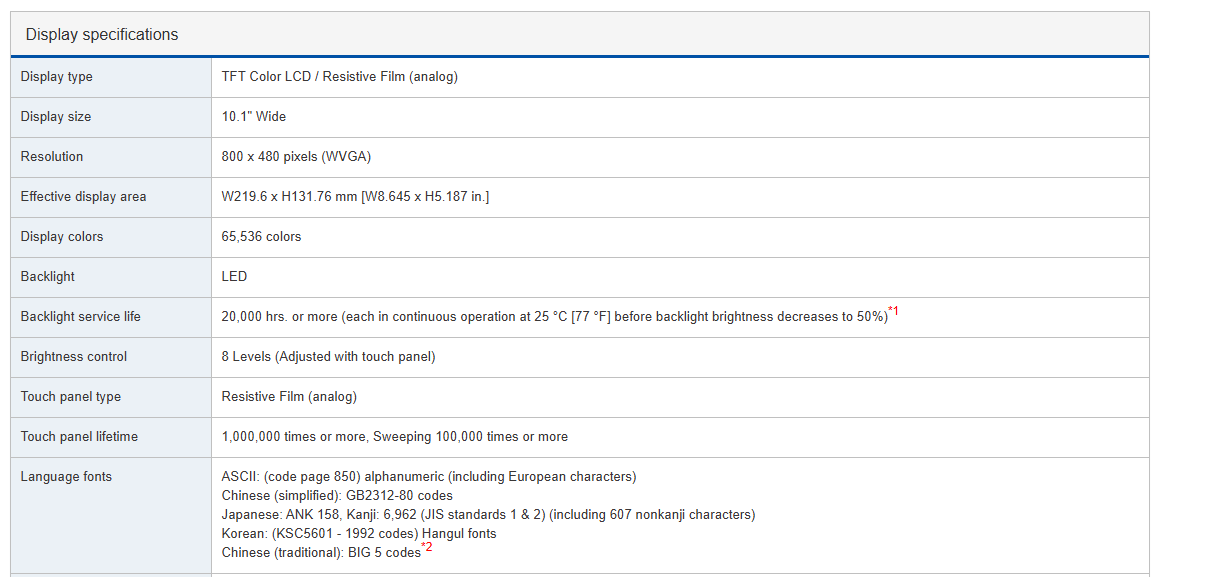Select the Effective display area label
Viewport: 1208px width, 577px height.
pyautogui.click(x=83, y=197)
